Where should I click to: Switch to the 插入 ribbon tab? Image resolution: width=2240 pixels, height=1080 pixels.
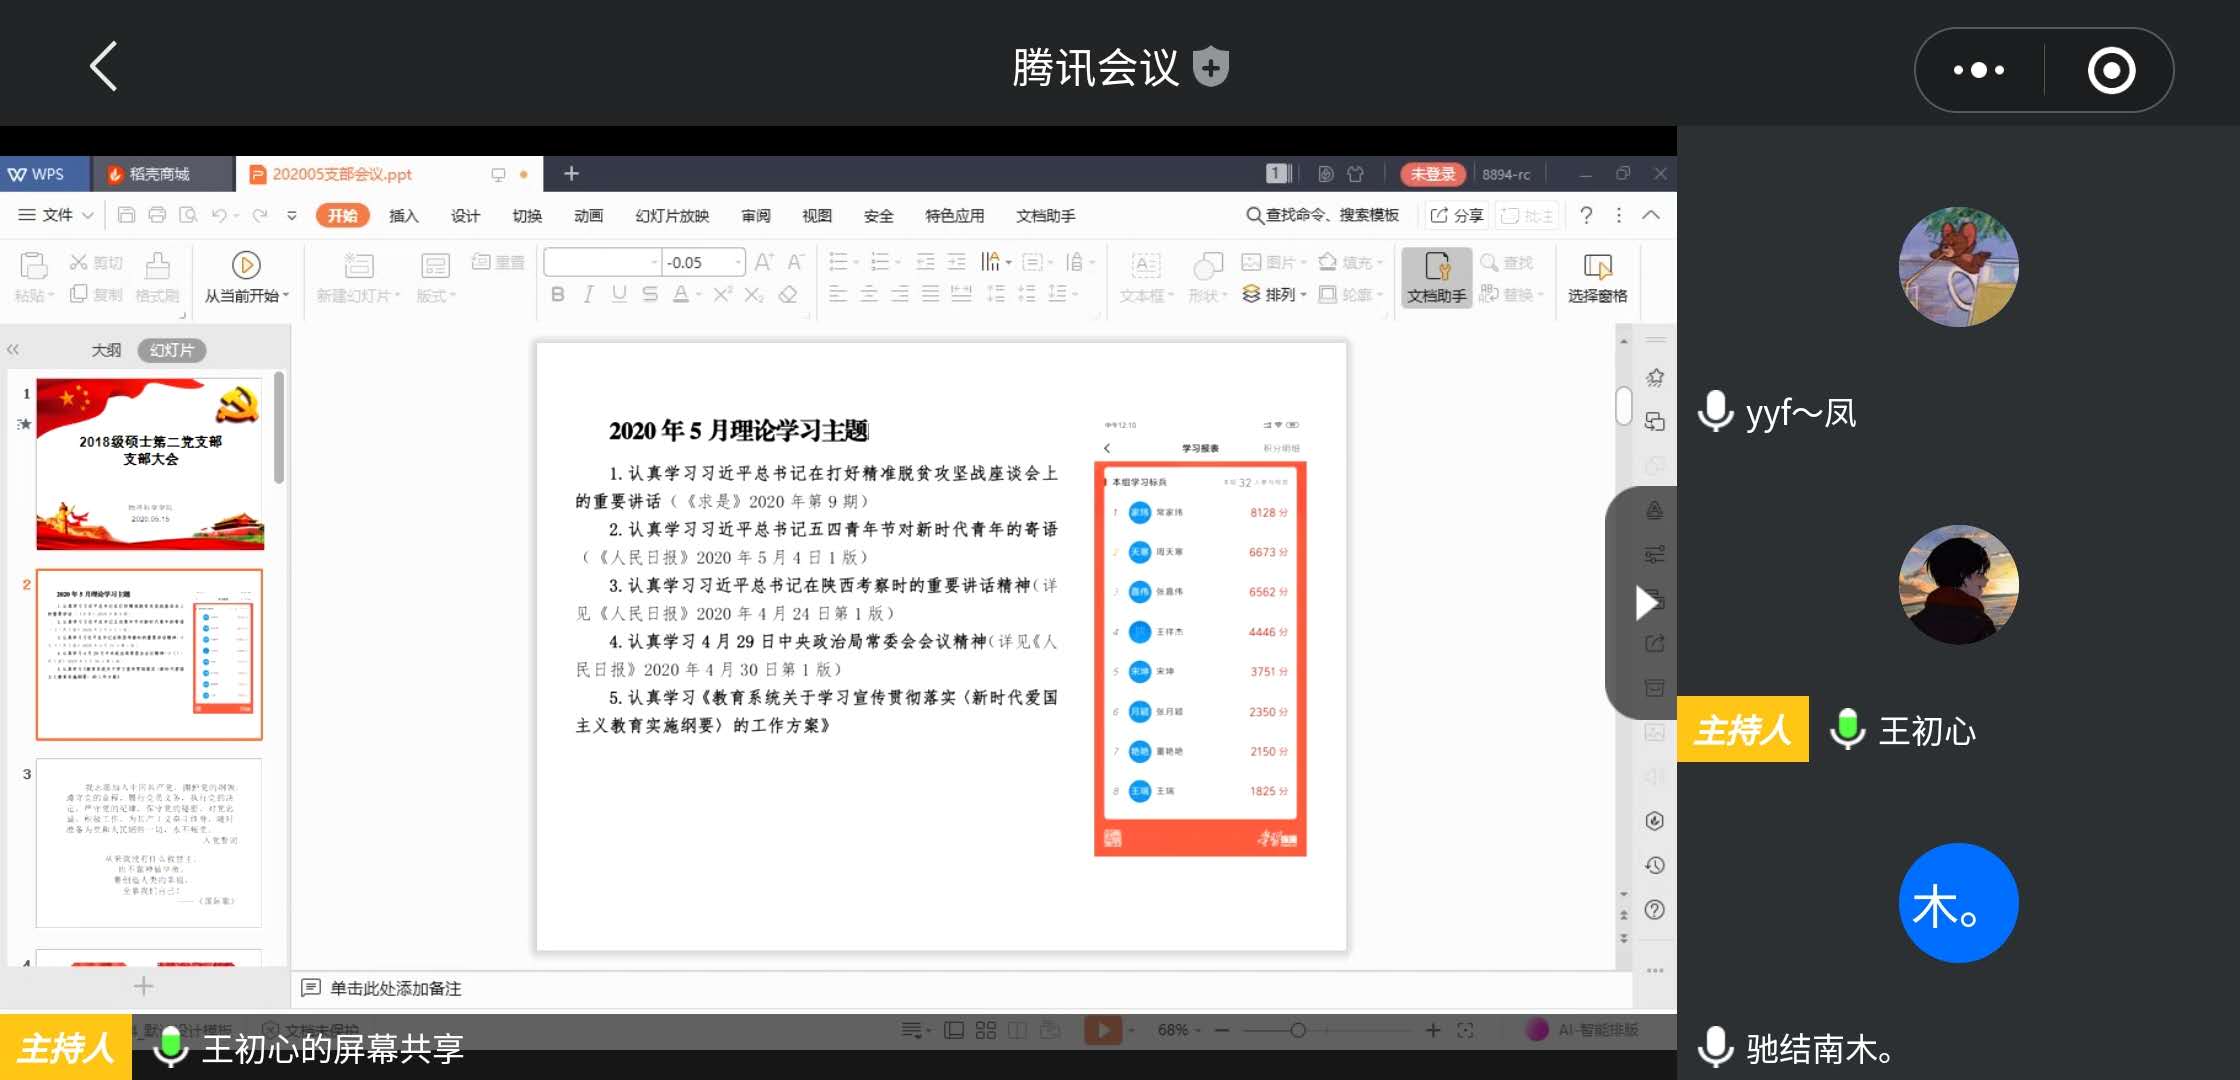[403, 216]
